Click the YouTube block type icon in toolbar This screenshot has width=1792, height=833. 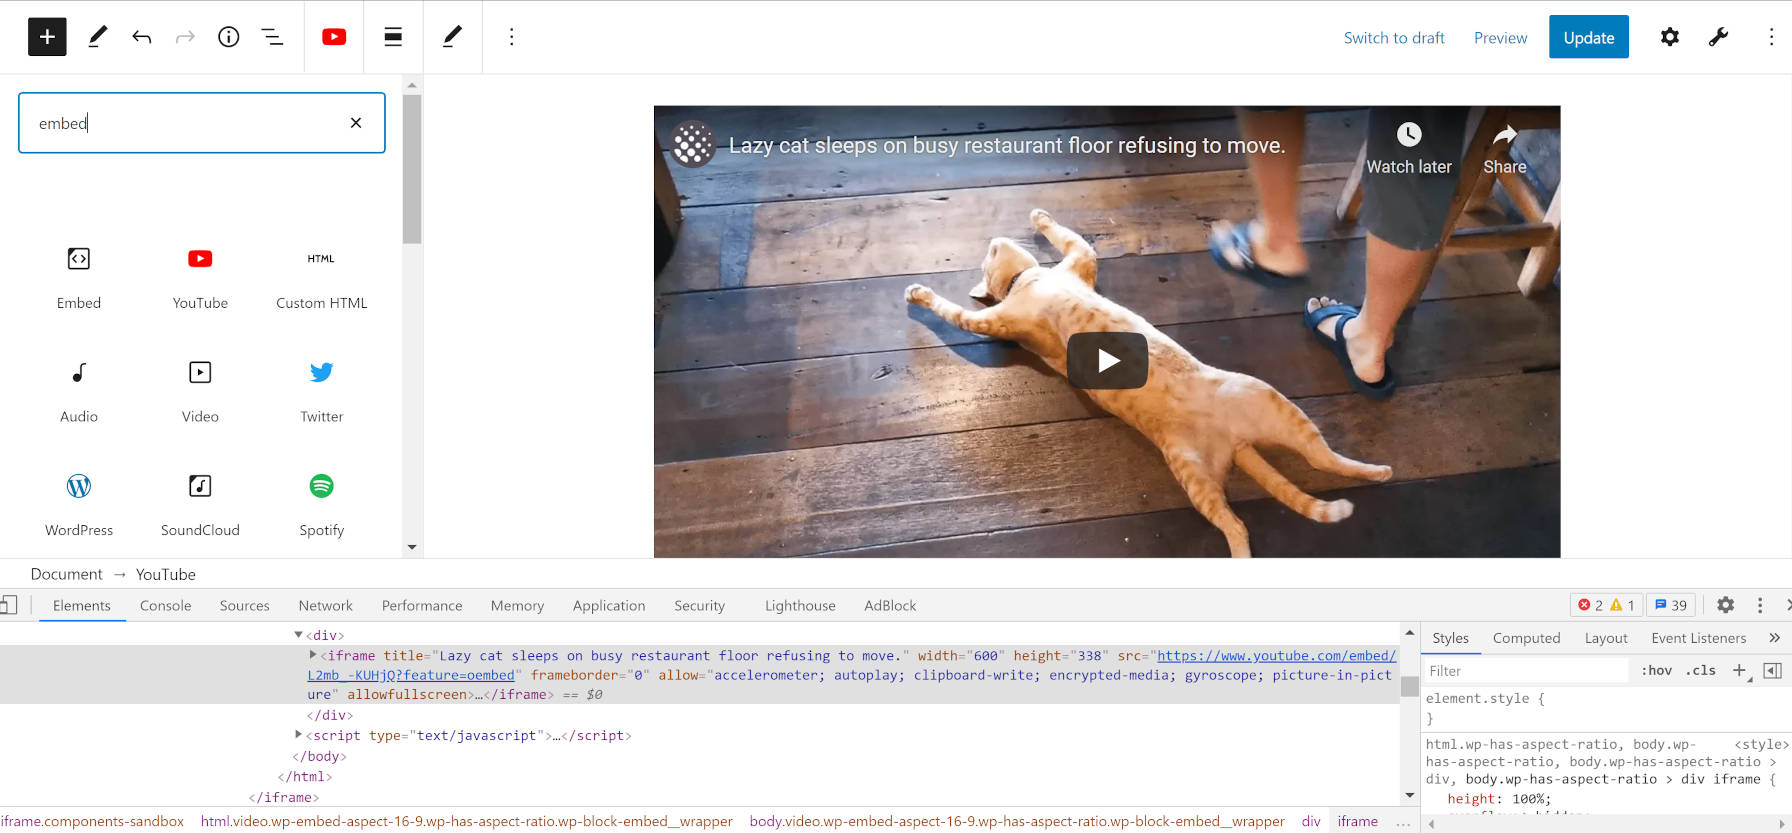click(334, 37)
